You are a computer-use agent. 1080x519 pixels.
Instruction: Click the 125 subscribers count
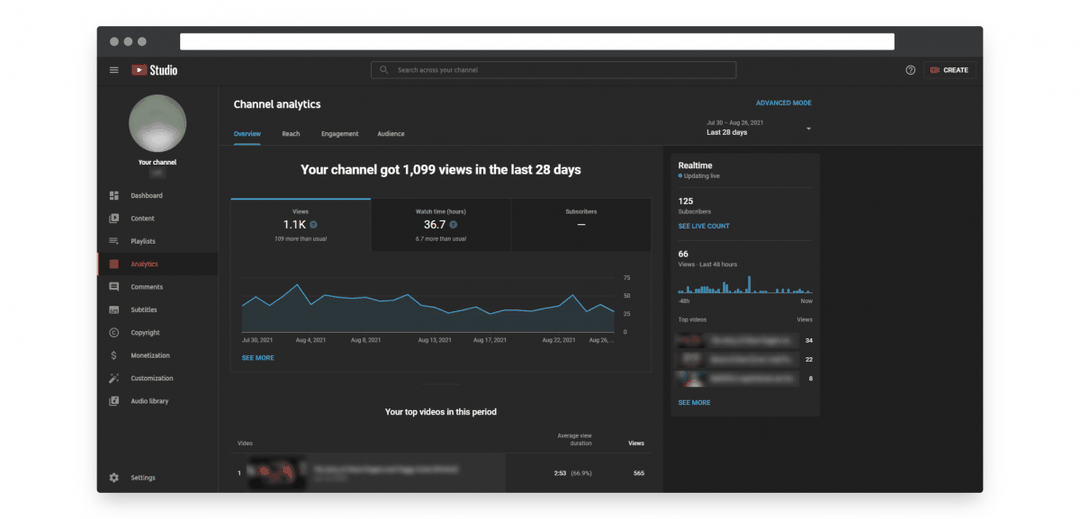pyautogui.click(x=685, y=201)
